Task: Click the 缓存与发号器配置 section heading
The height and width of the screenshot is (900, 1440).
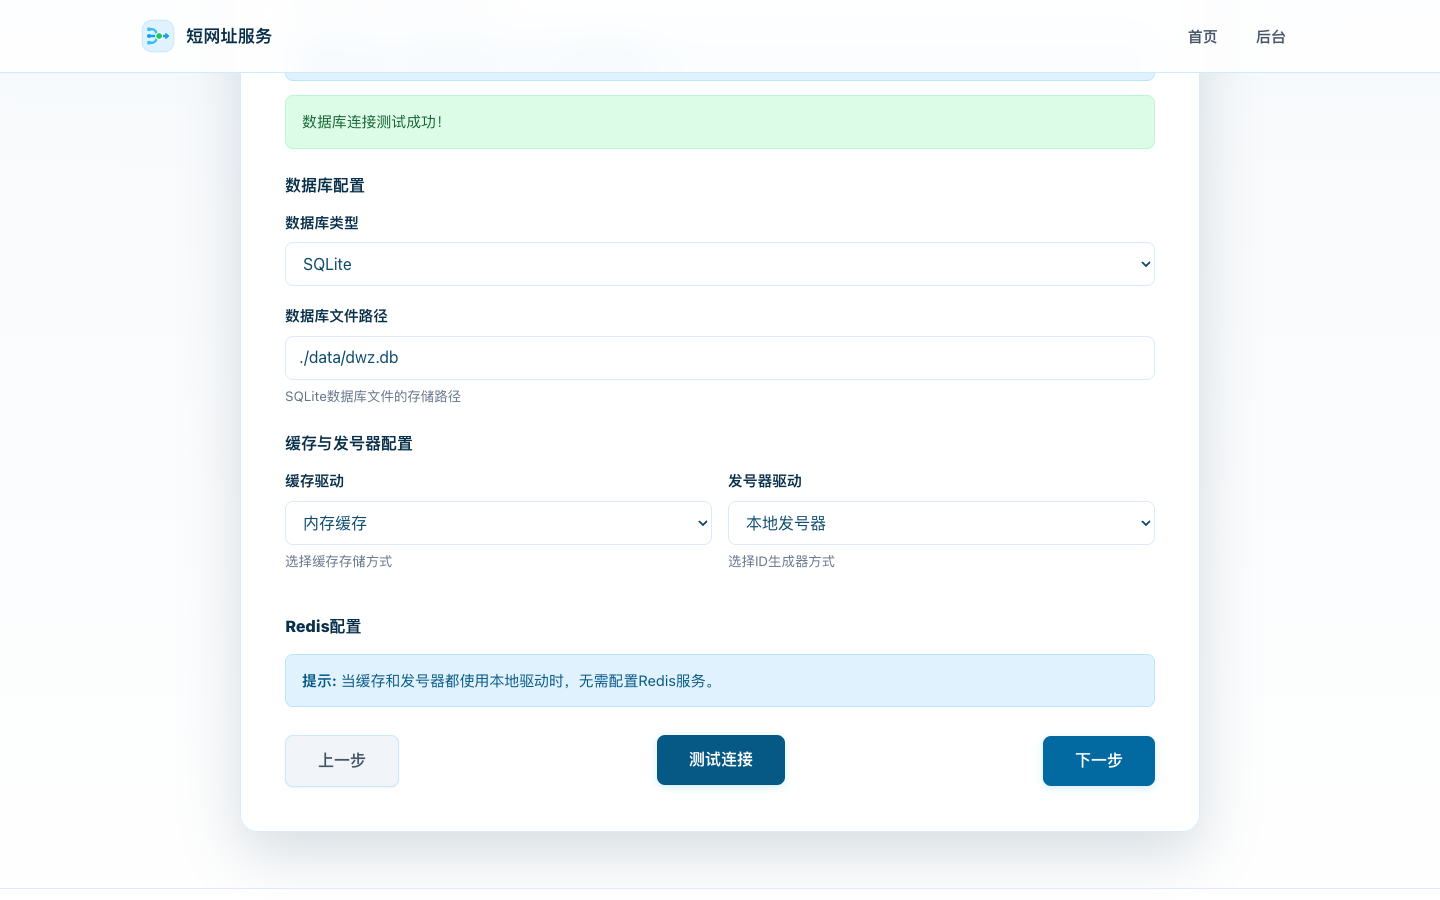Action: [349, 444]
